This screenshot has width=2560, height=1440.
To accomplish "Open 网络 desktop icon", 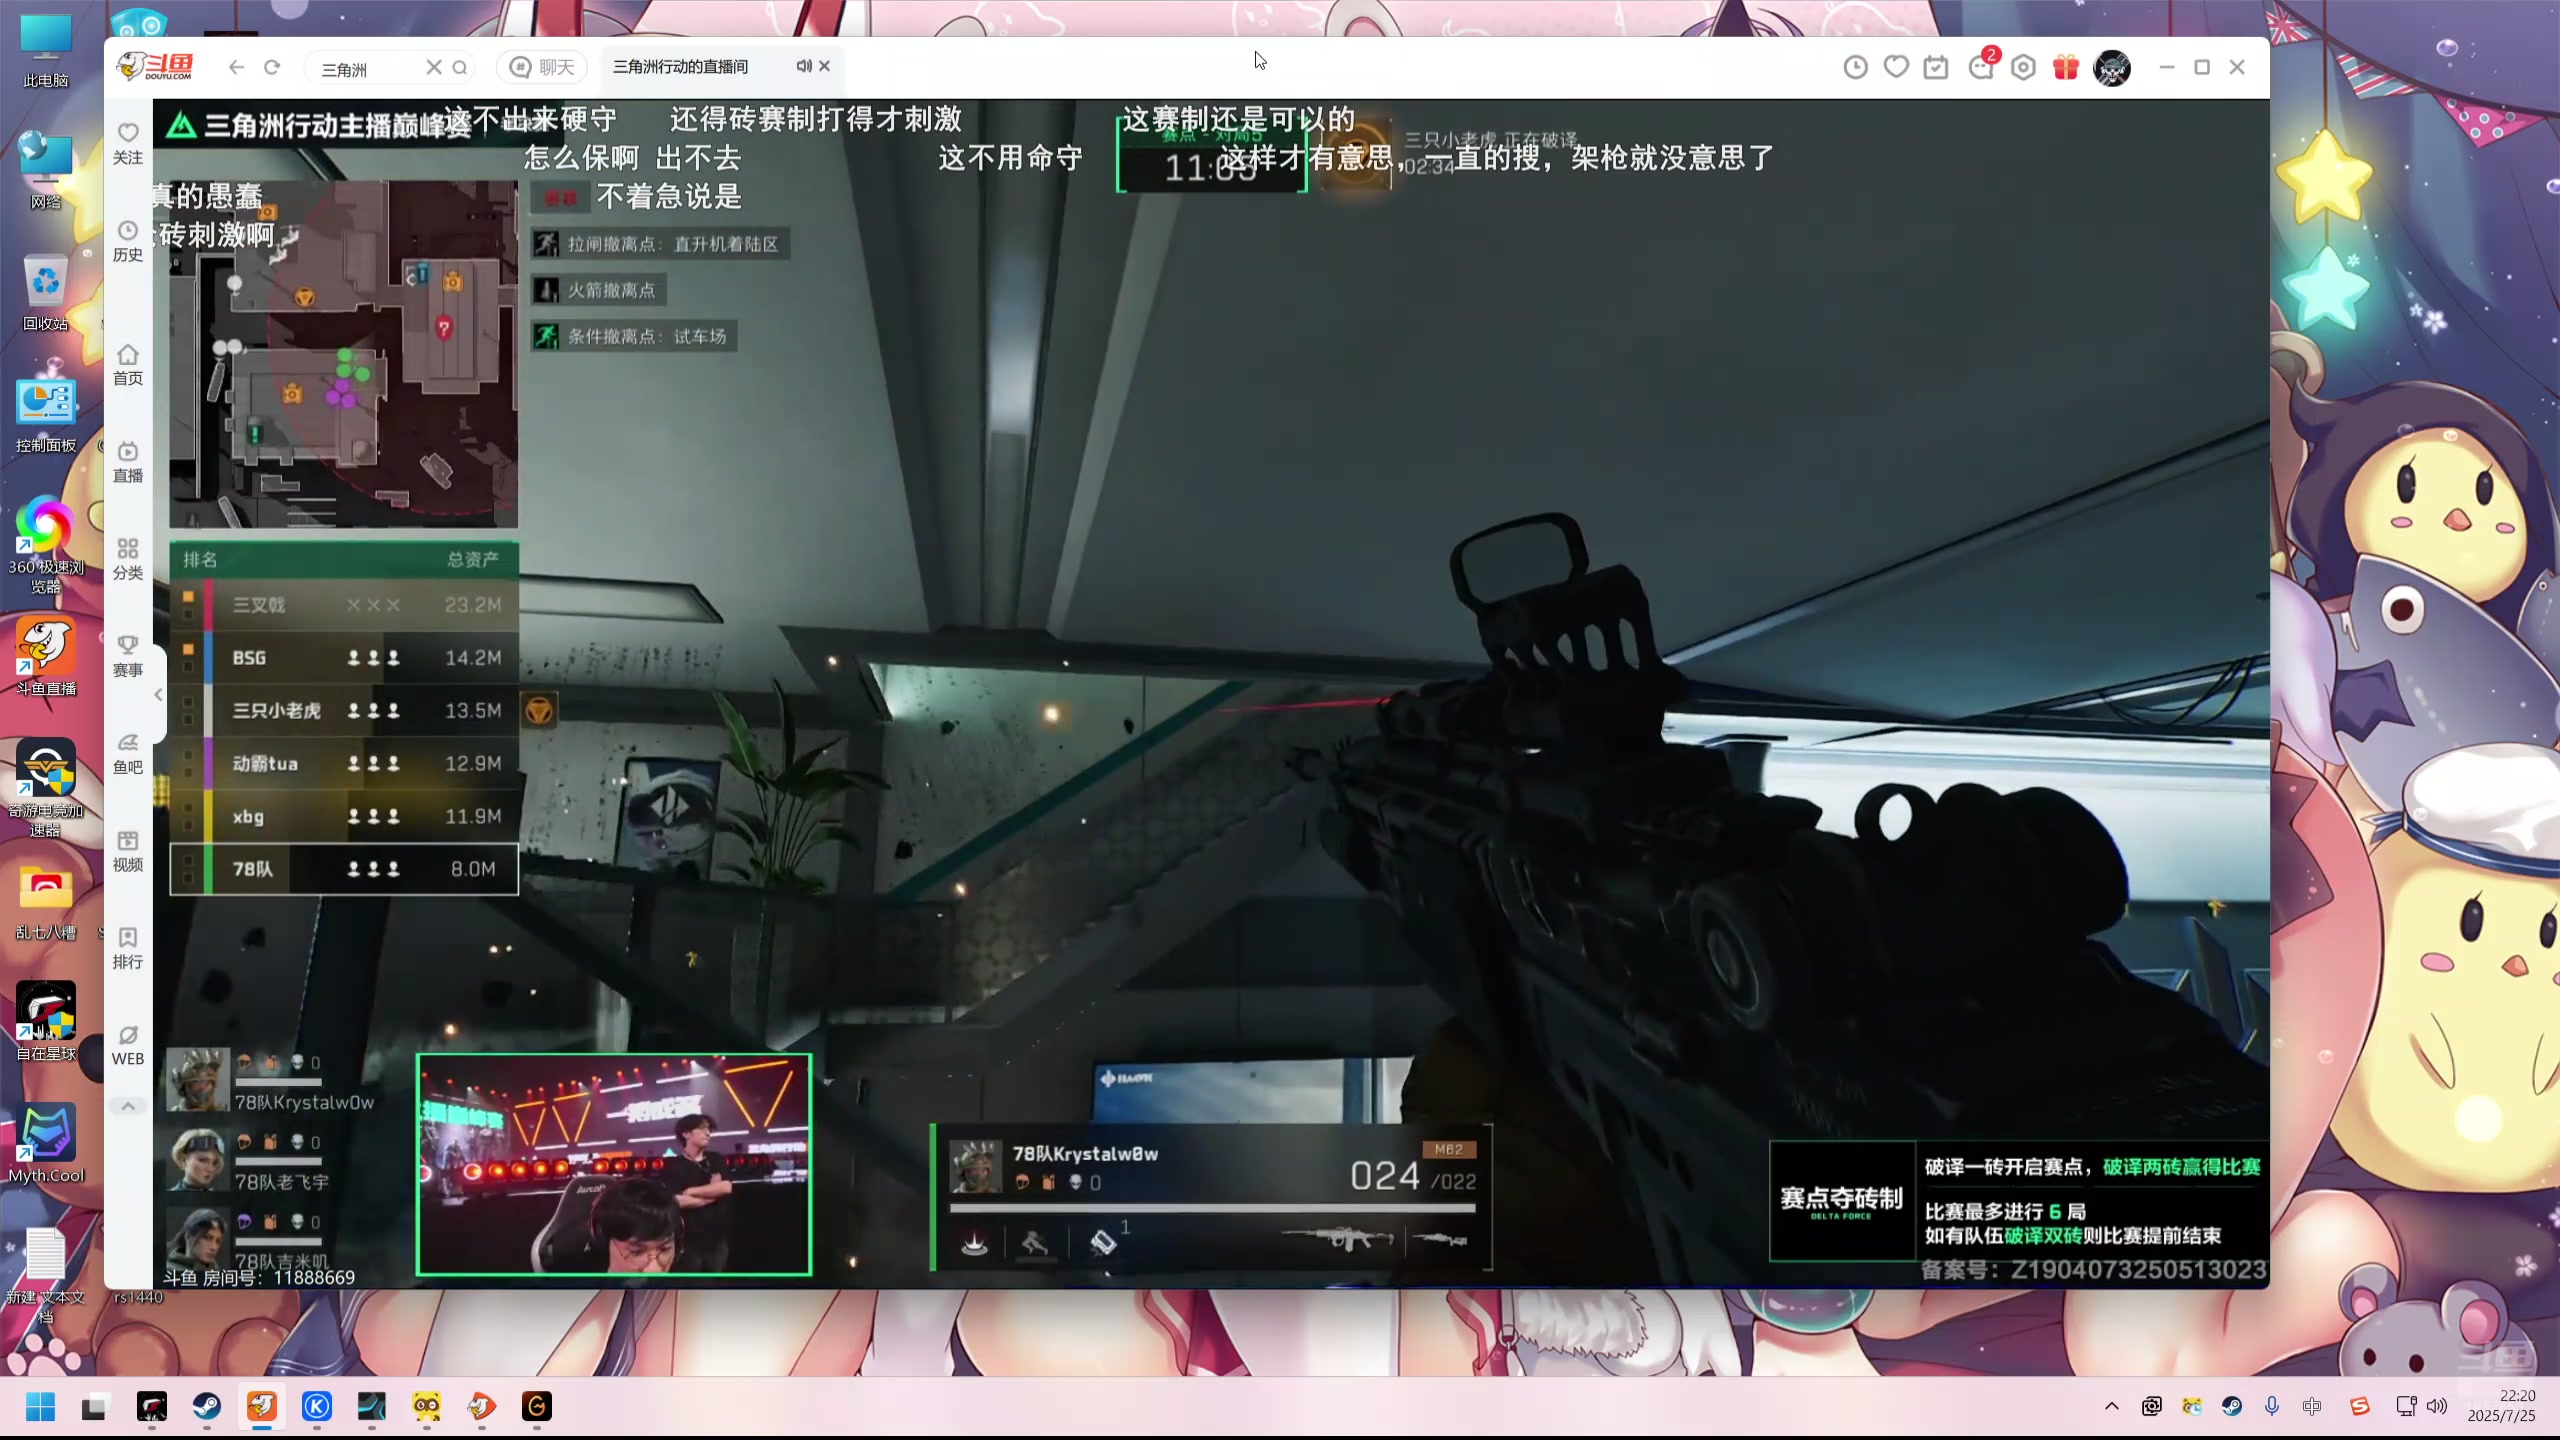I will pyautogui.click(x=46, y=171).
